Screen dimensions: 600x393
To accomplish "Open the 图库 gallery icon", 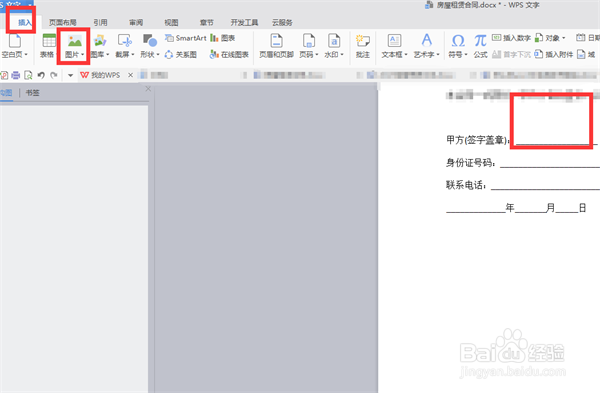I will (99, 41).
